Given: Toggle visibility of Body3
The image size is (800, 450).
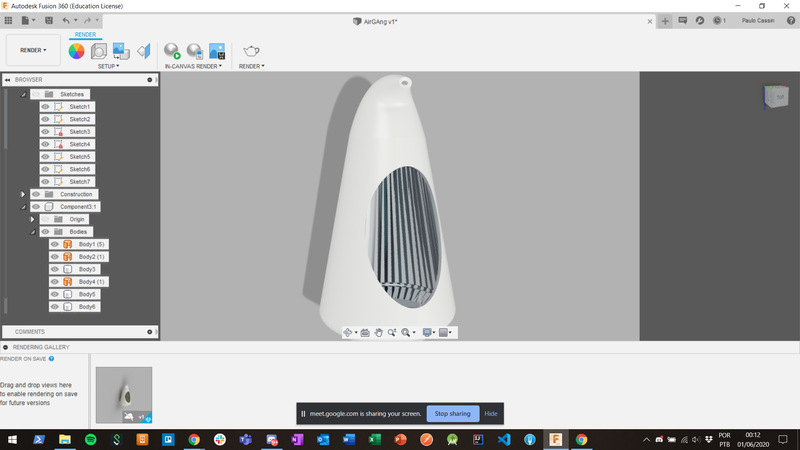Looking at the screenshot, I should point(55,269).
